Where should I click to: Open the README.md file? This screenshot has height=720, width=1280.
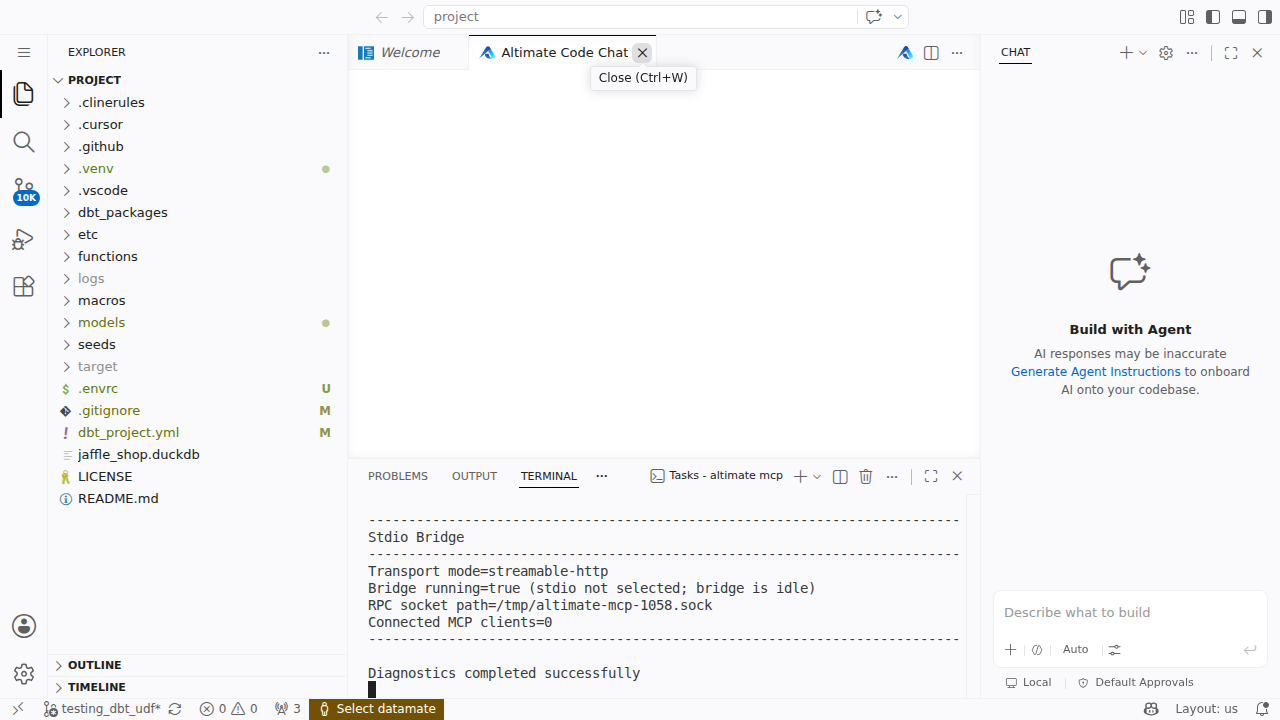coord(198,498)
